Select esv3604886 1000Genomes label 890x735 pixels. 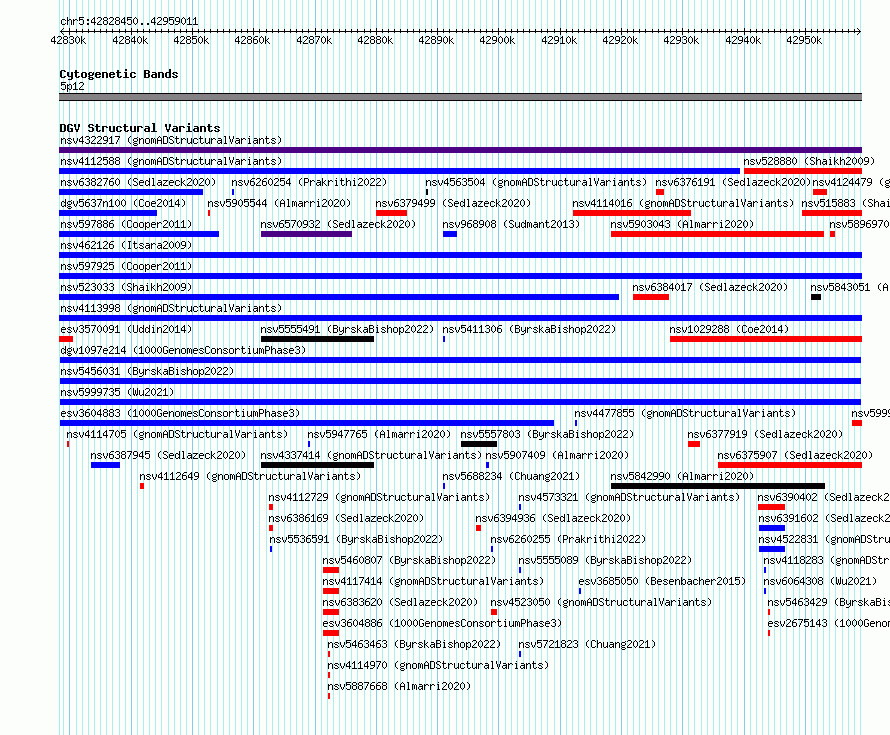coord(442,623)
